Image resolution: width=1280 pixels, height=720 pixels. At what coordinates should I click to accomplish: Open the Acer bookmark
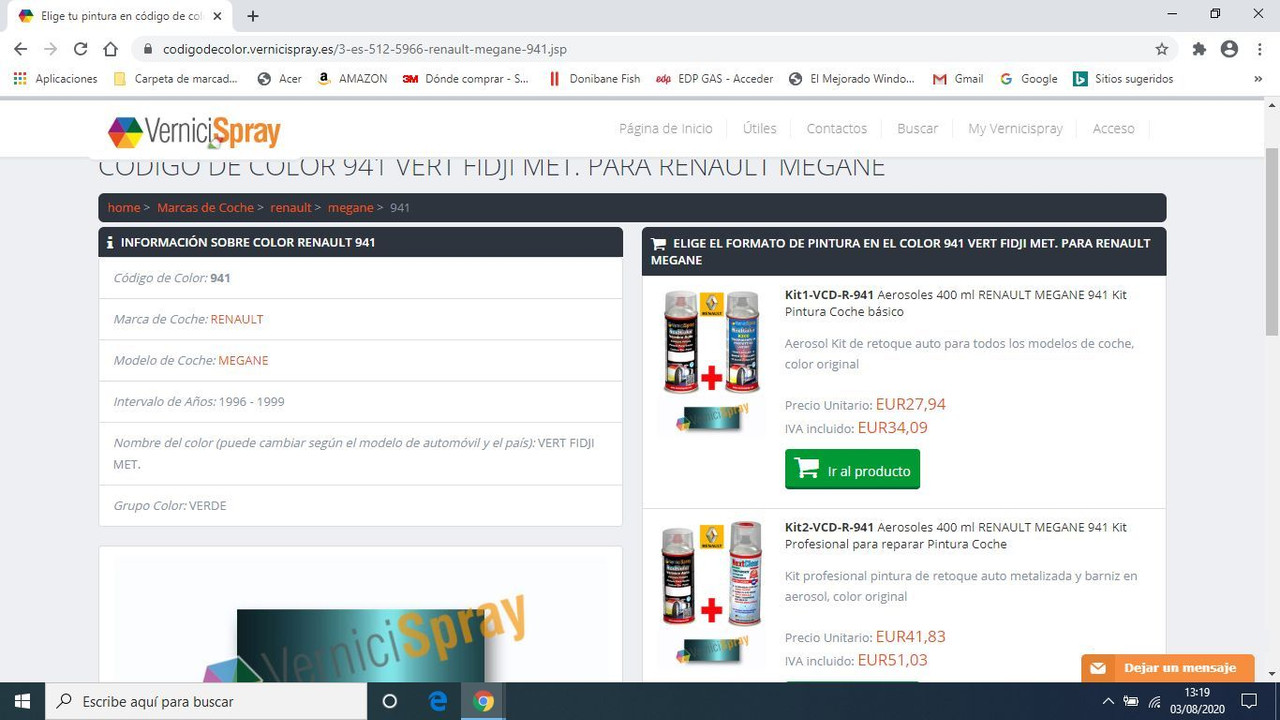280,79
